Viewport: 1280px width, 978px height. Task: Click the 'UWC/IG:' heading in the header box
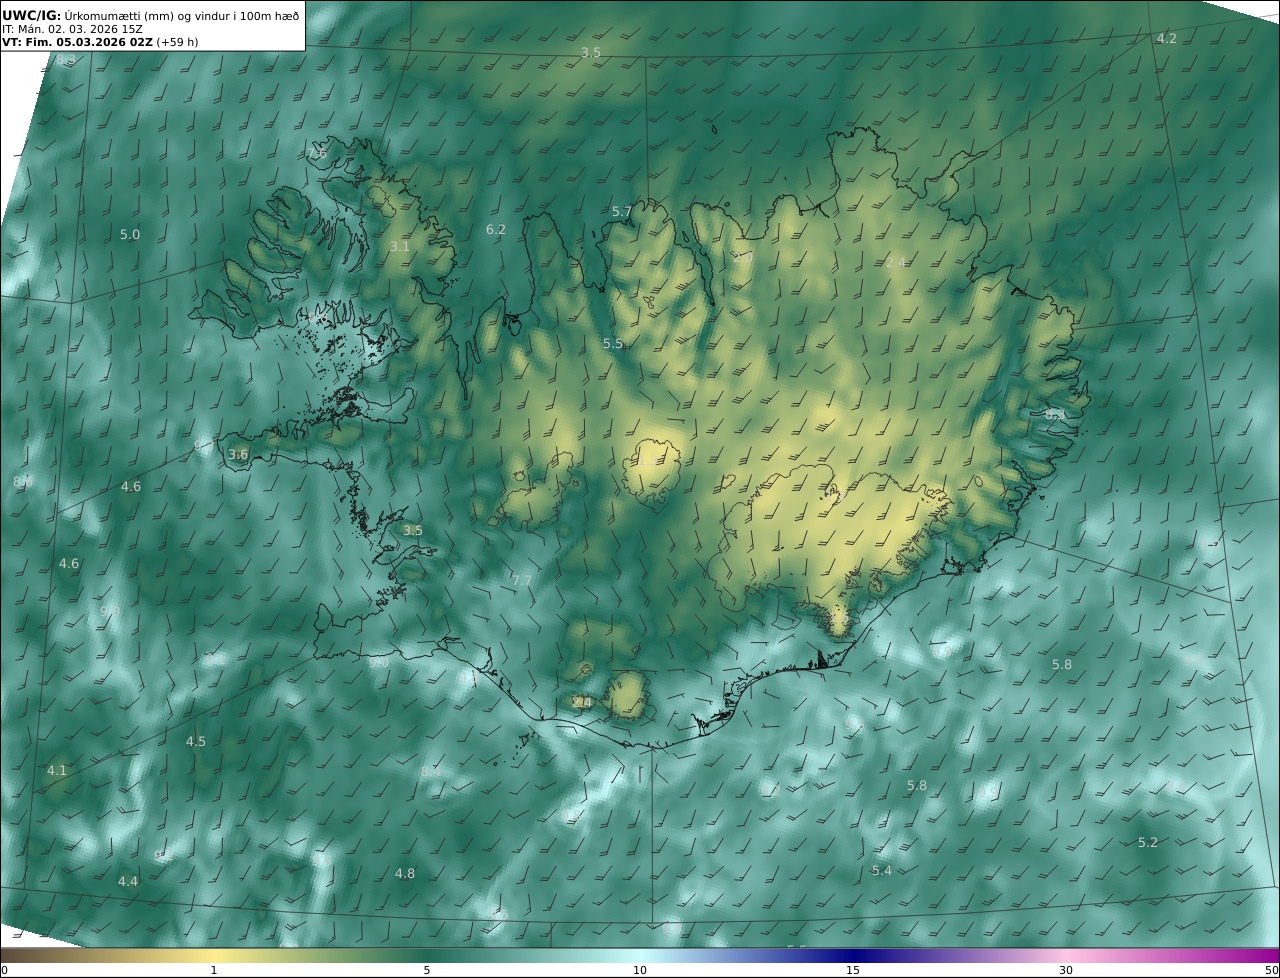(32, 15)
